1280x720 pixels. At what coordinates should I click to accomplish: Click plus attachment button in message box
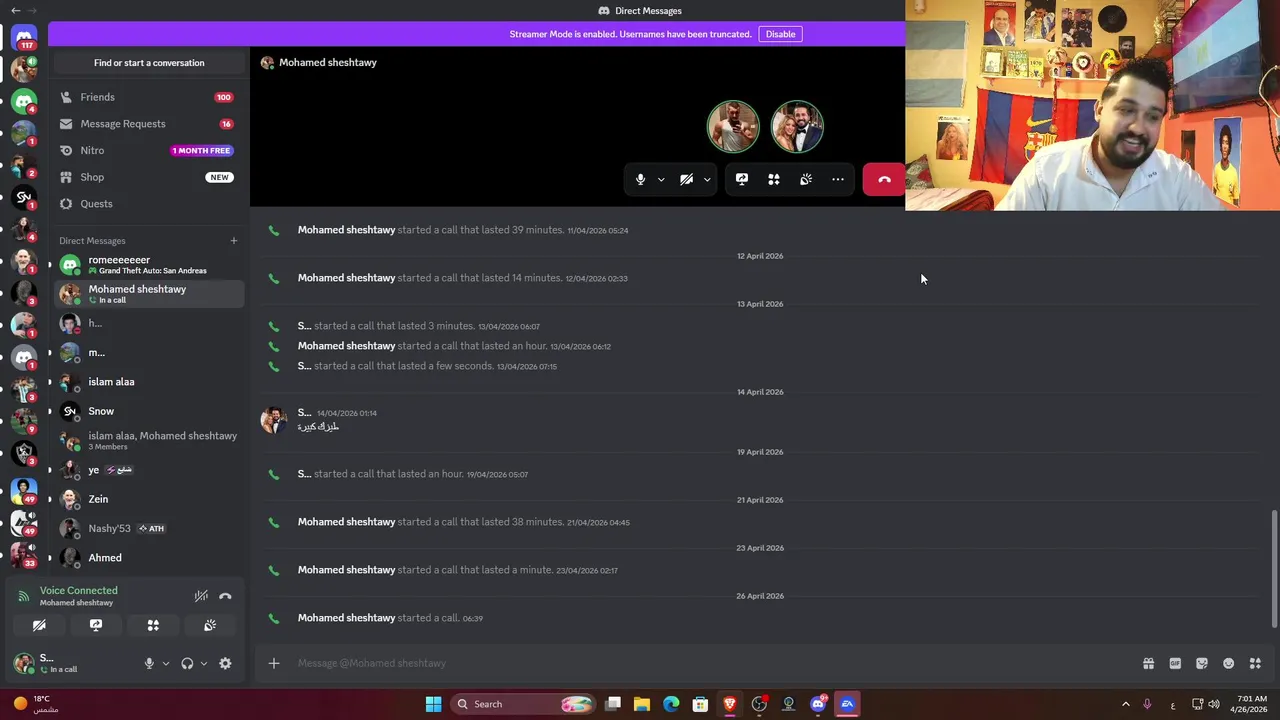pyautogui.click(x=274, y=663)
